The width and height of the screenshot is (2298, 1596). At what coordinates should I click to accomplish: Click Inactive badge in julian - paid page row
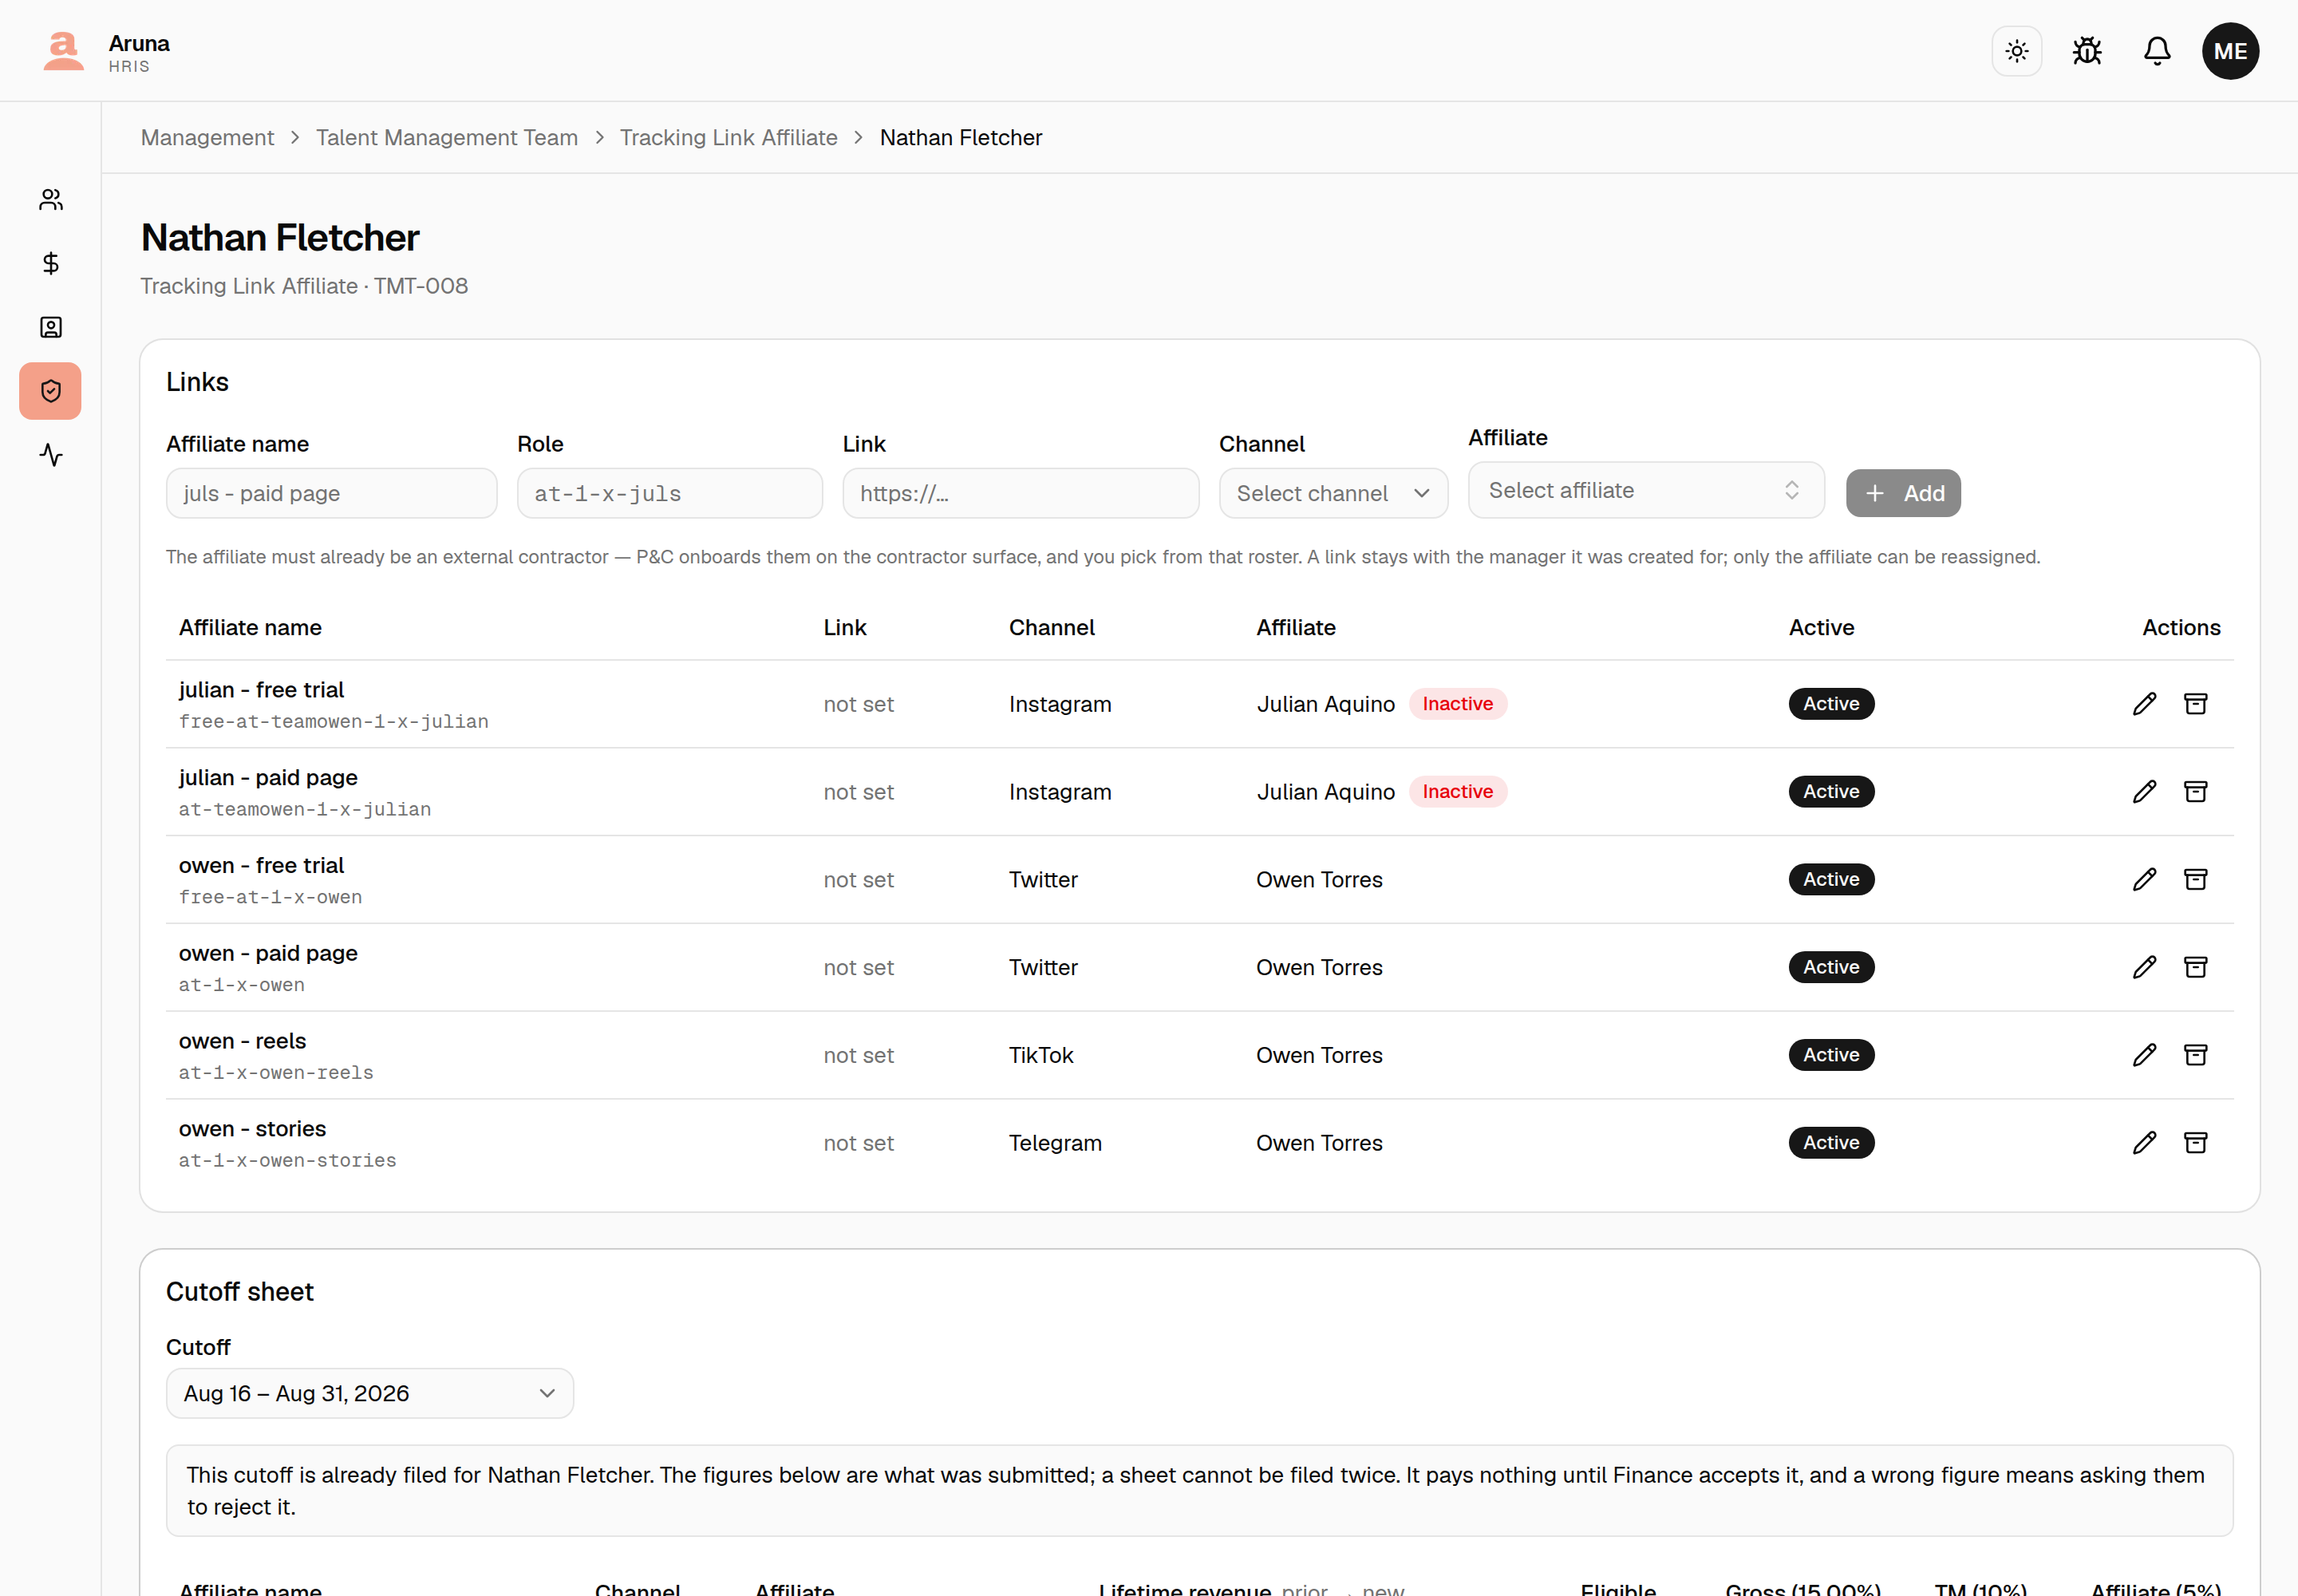point(1457,792)
